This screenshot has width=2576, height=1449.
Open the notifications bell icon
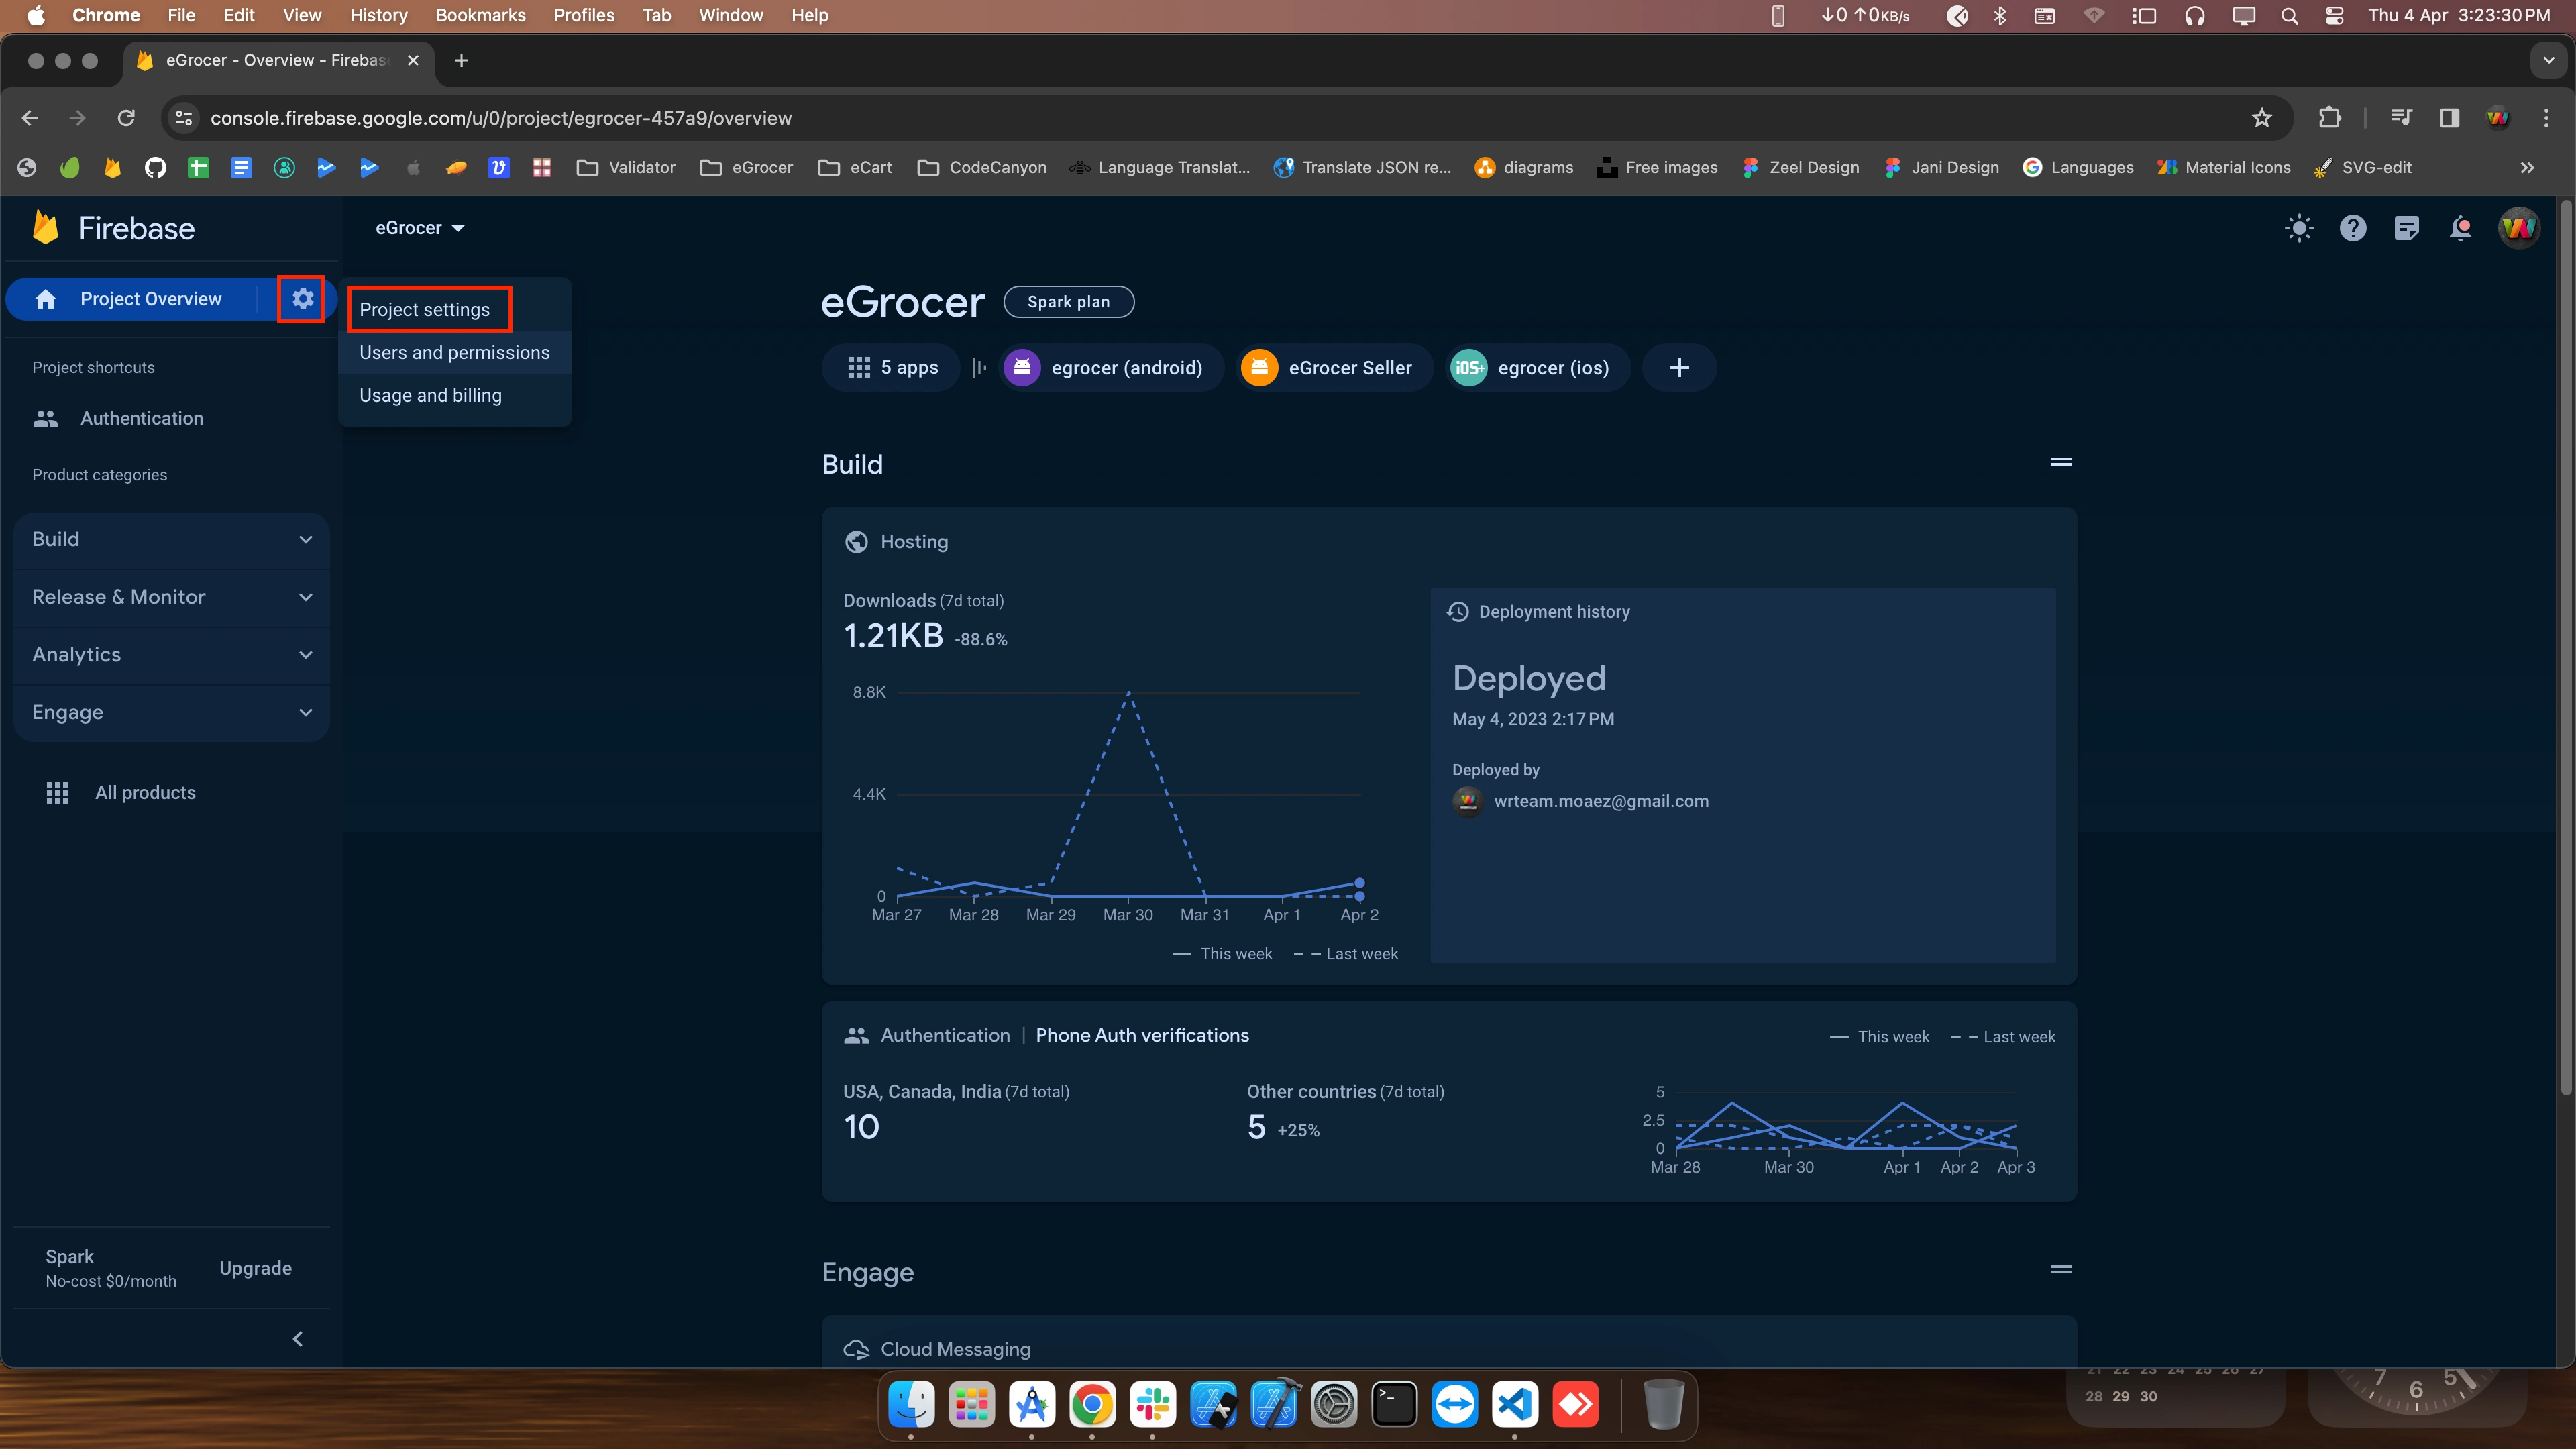(x=2460, y=228)
